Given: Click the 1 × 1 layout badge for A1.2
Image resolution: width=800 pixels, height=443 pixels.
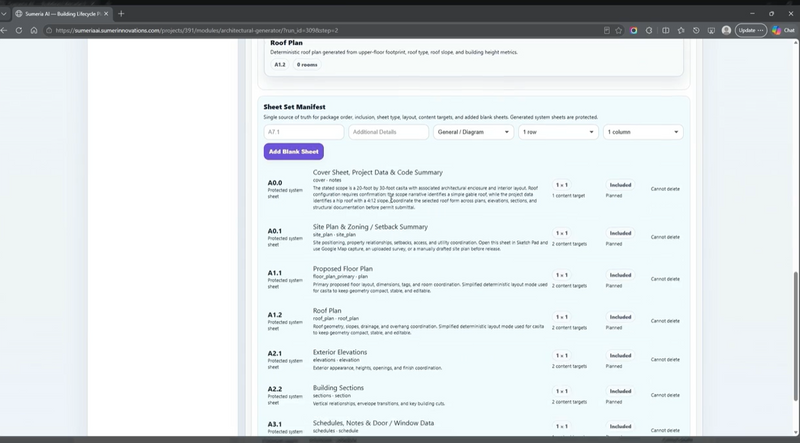Looking at the screenshot, I should point(561,316).
